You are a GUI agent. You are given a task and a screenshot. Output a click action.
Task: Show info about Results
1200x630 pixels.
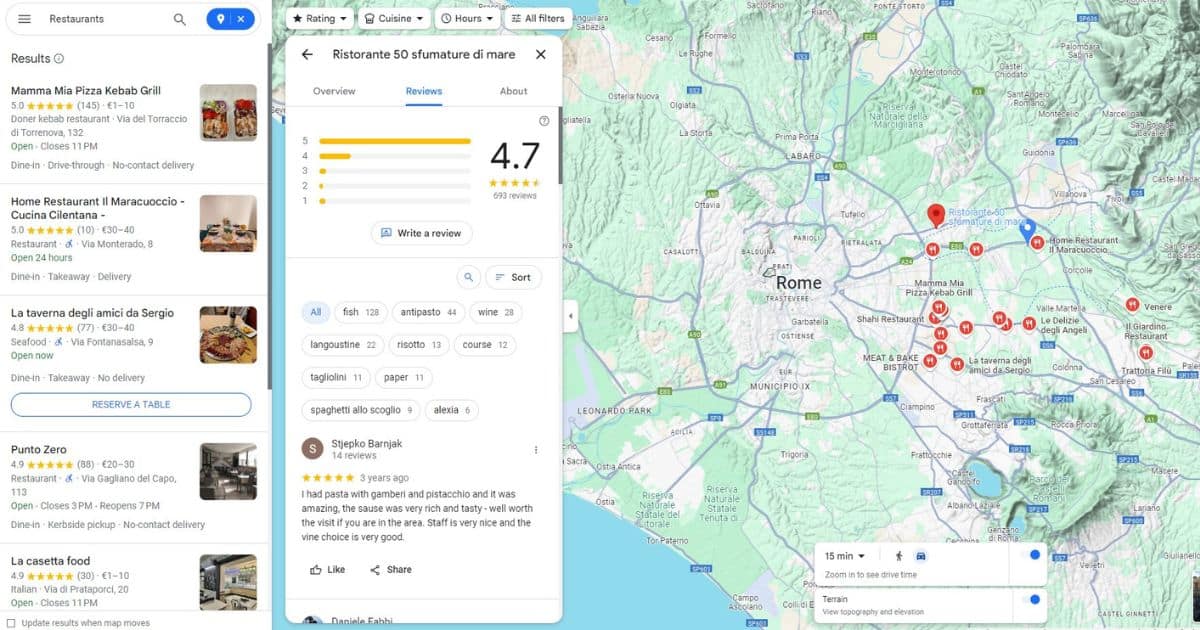[x=59, y=59]
